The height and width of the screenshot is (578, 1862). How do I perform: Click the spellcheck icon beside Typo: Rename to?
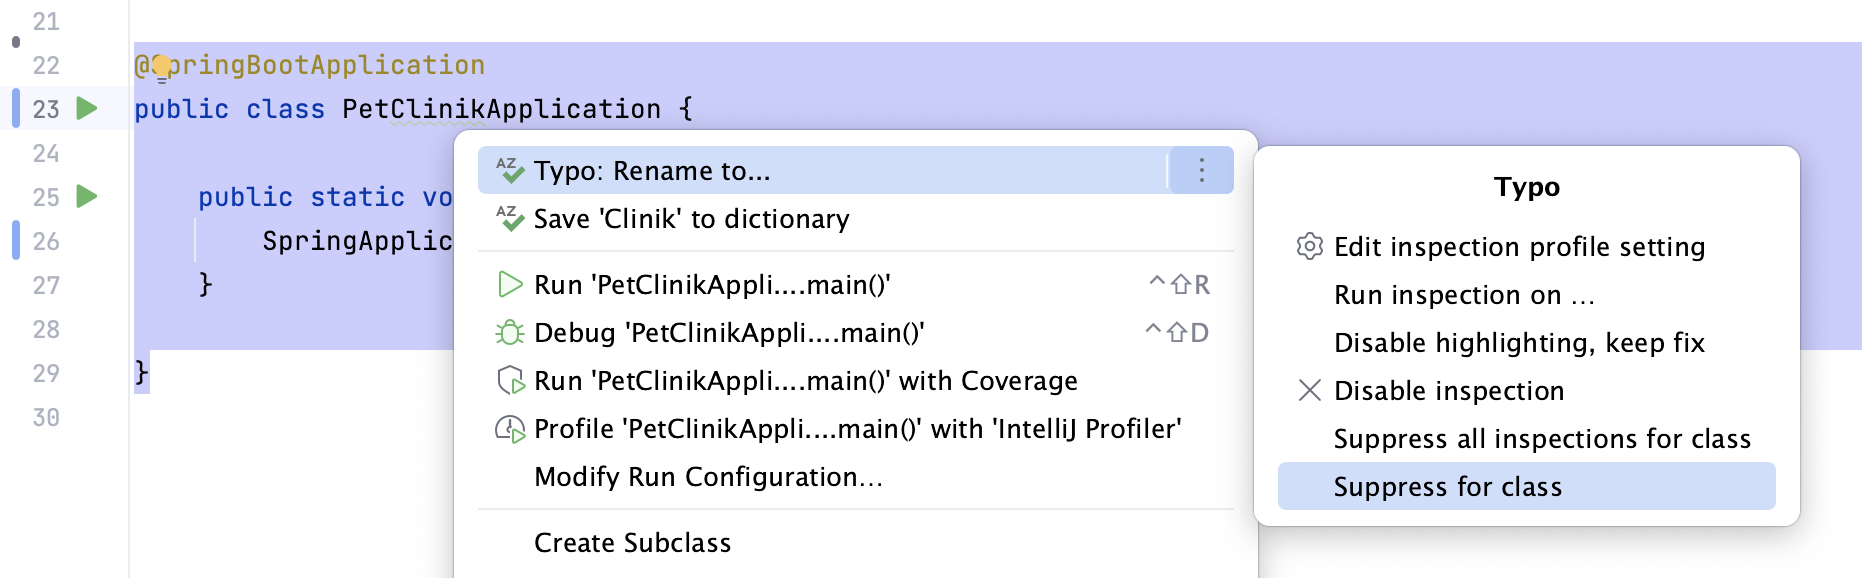[510, 170]
